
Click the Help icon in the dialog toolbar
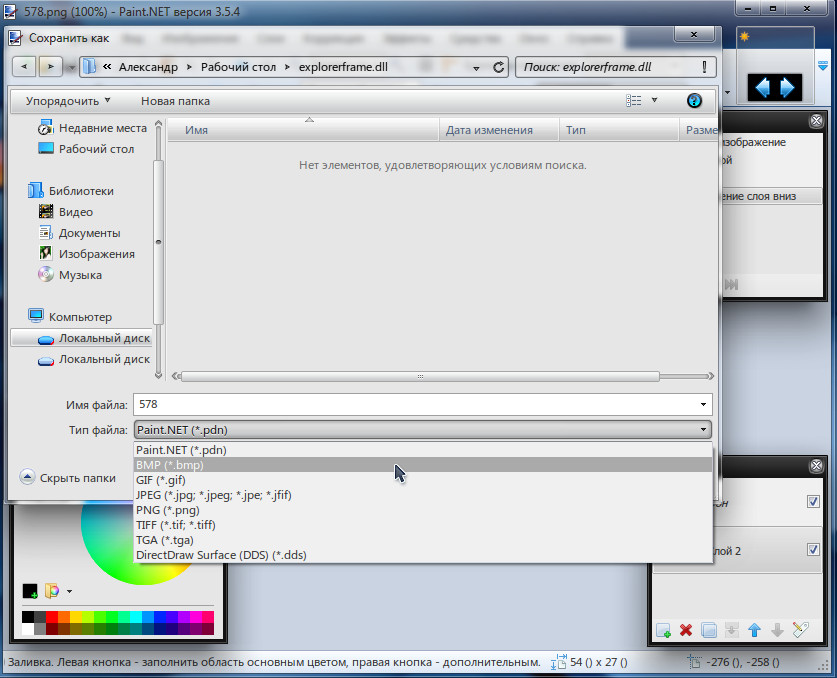coord(694,100)
